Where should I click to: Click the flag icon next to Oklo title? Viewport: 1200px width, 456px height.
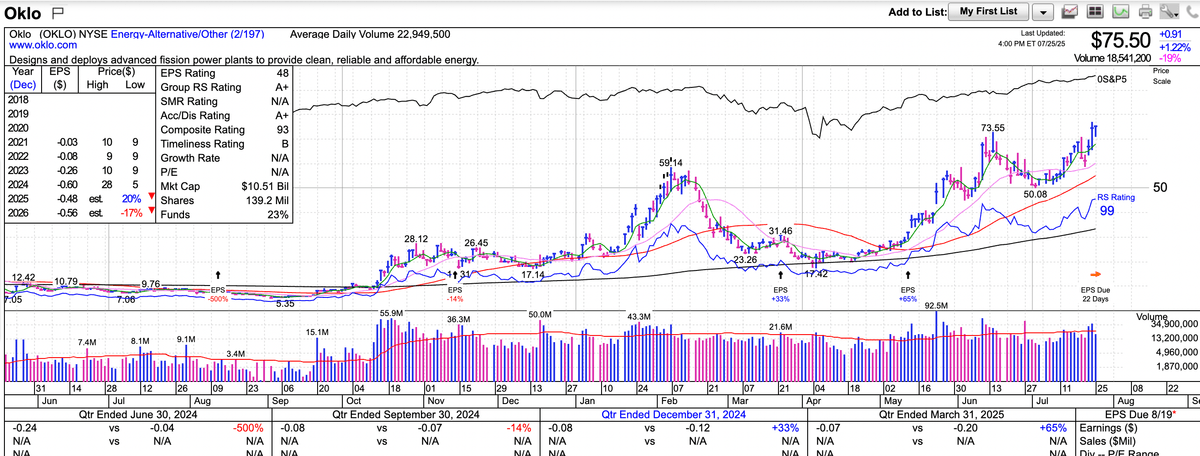point(57,12)
